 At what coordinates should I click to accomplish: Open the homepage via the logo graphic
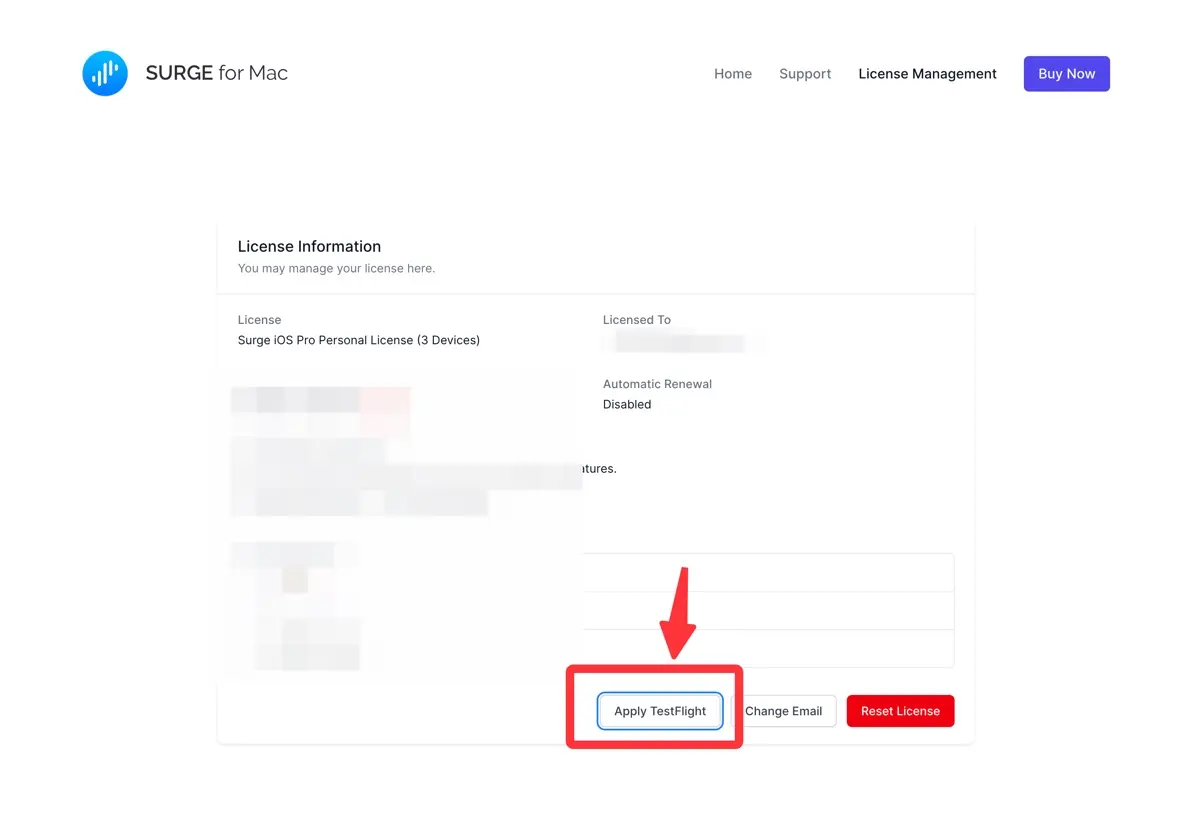pos(104,72)
